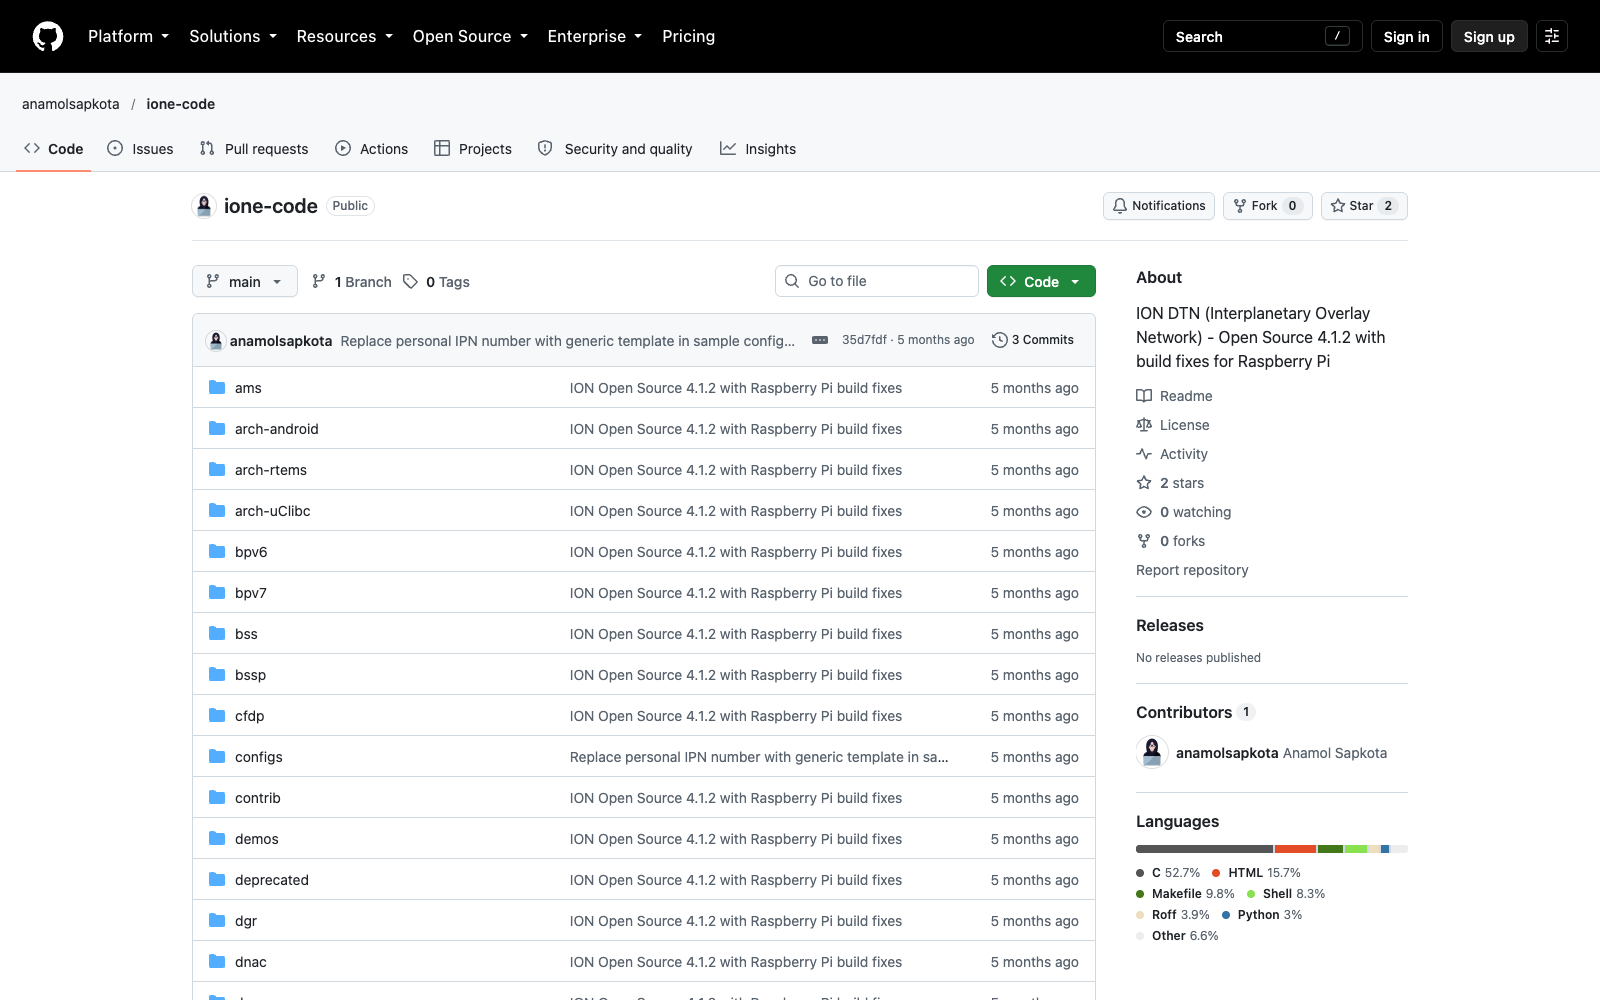Click the HTML segment of the languages bar

pos(1295,849)
